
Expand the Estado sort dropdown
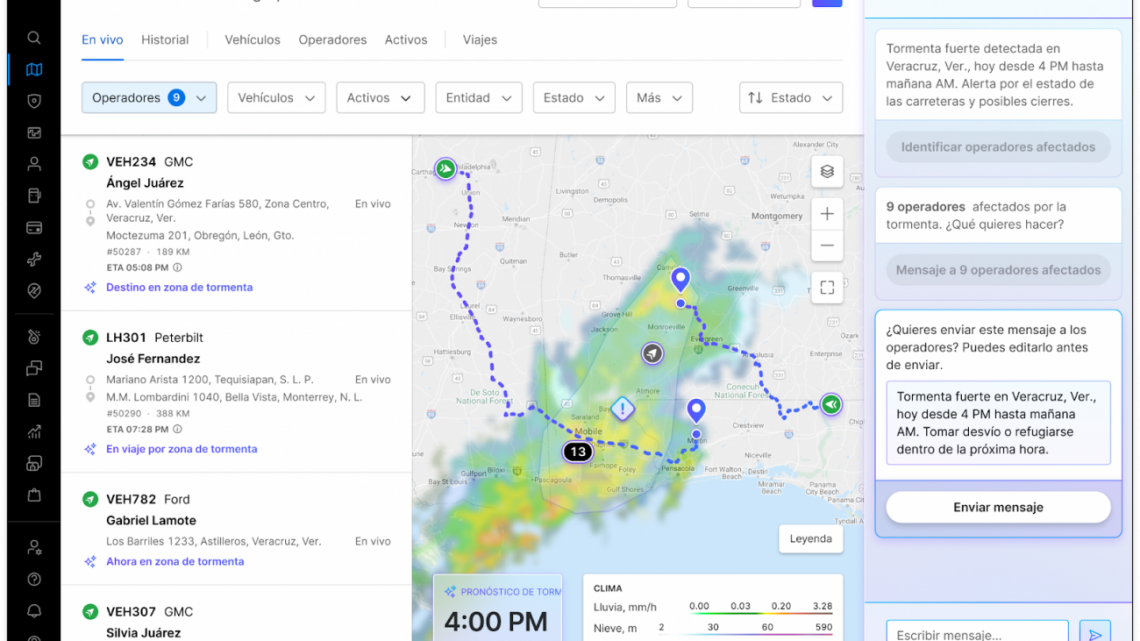click(x=790, y=98)
